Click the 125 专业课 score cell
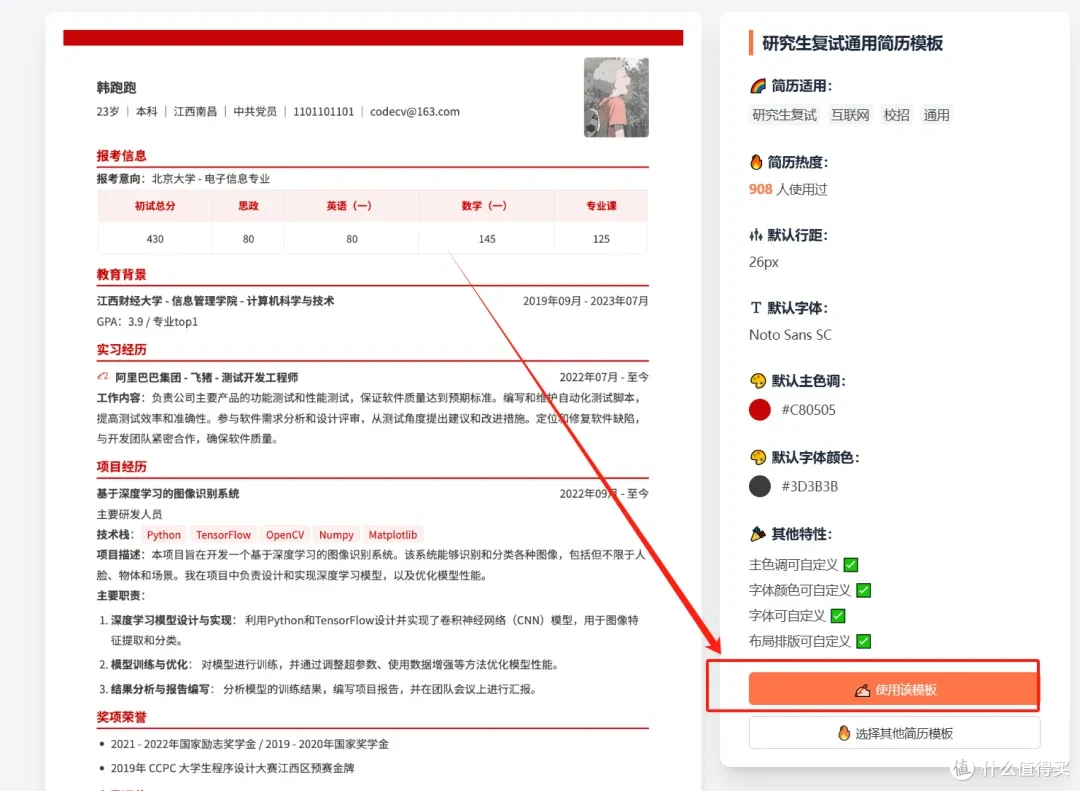The height and width of the screenshot is (791, 1080). pos(601,239)
